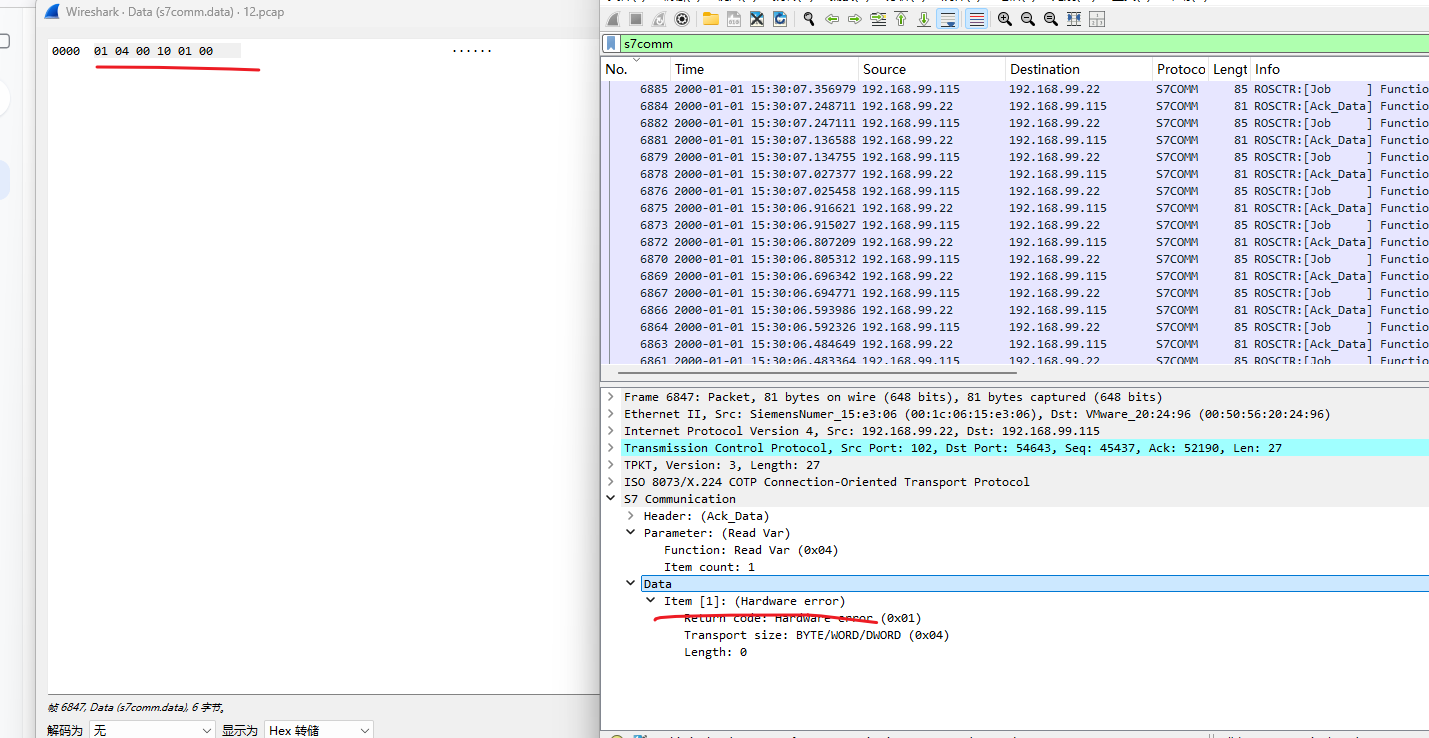Expand Transmission Control Protocol node

click(611, 448)
